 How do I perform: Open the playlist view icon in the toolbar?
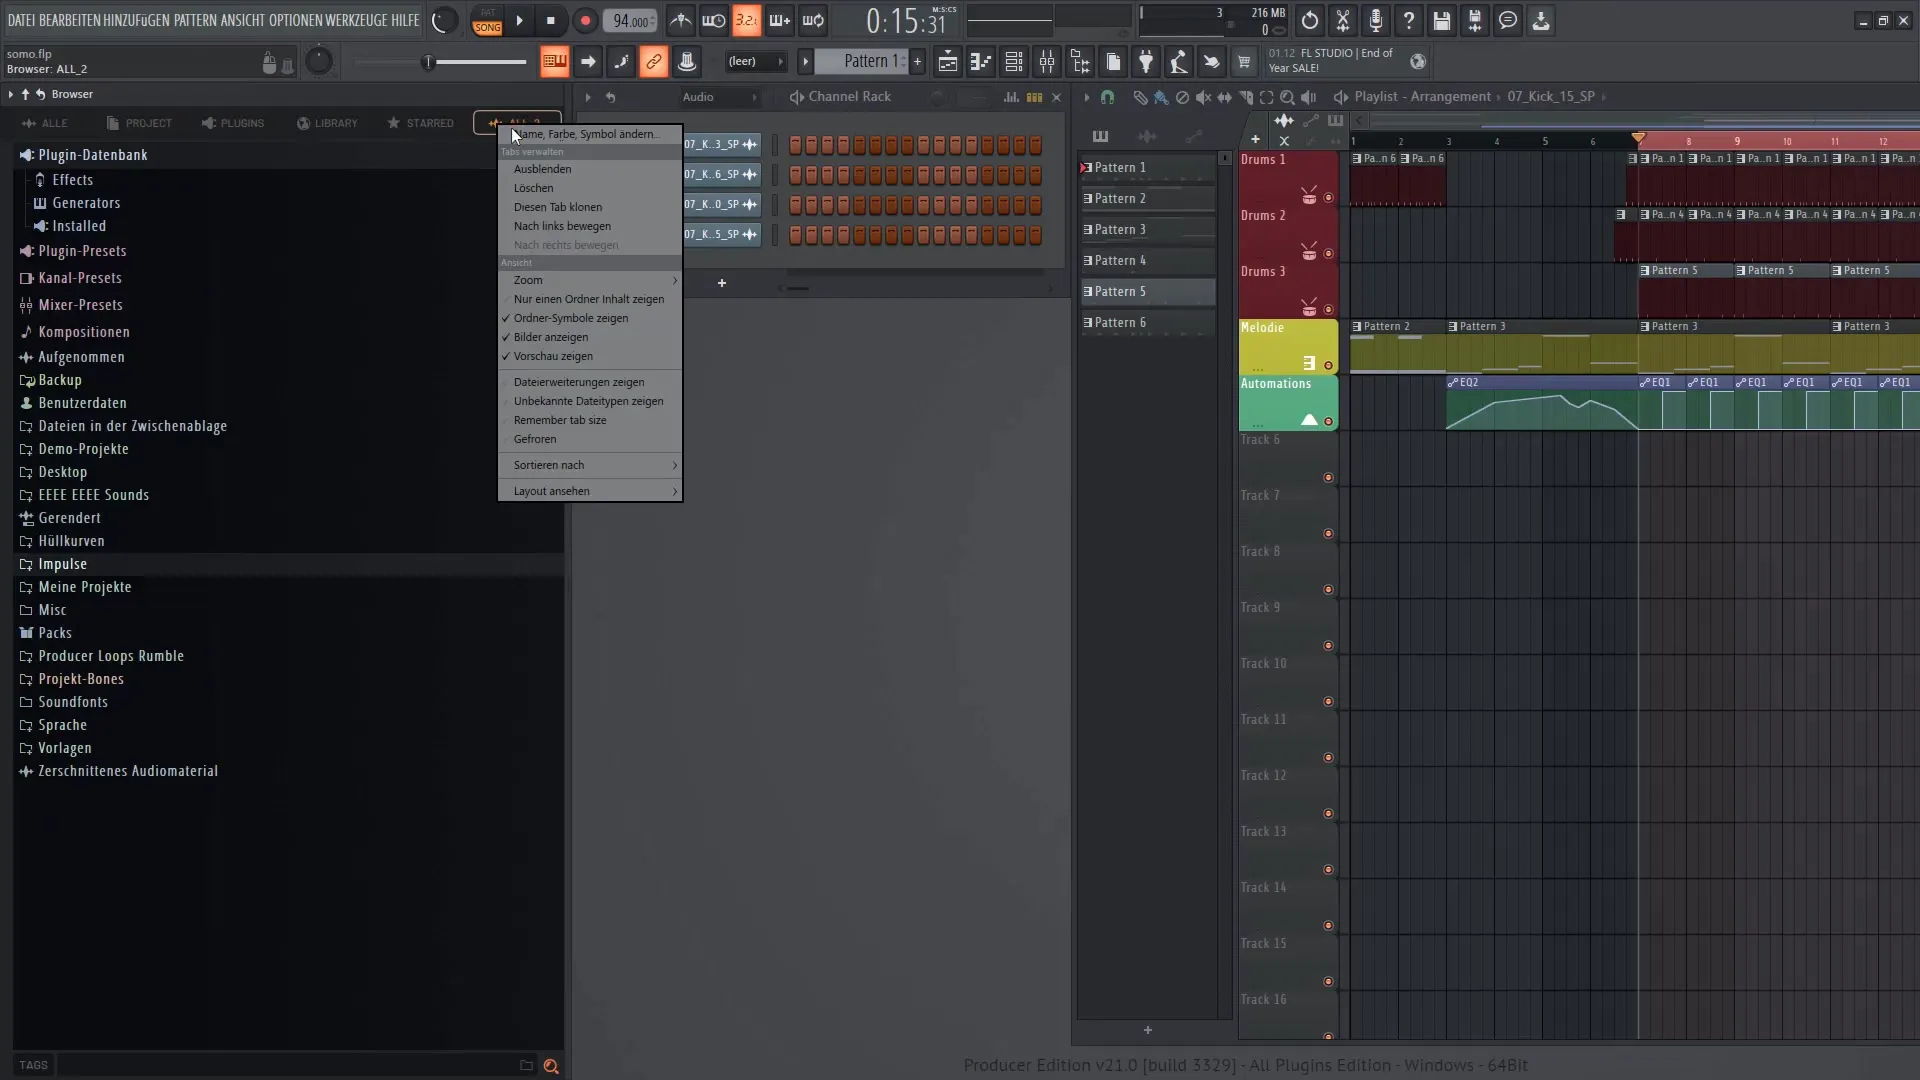[x=948, y=62]
